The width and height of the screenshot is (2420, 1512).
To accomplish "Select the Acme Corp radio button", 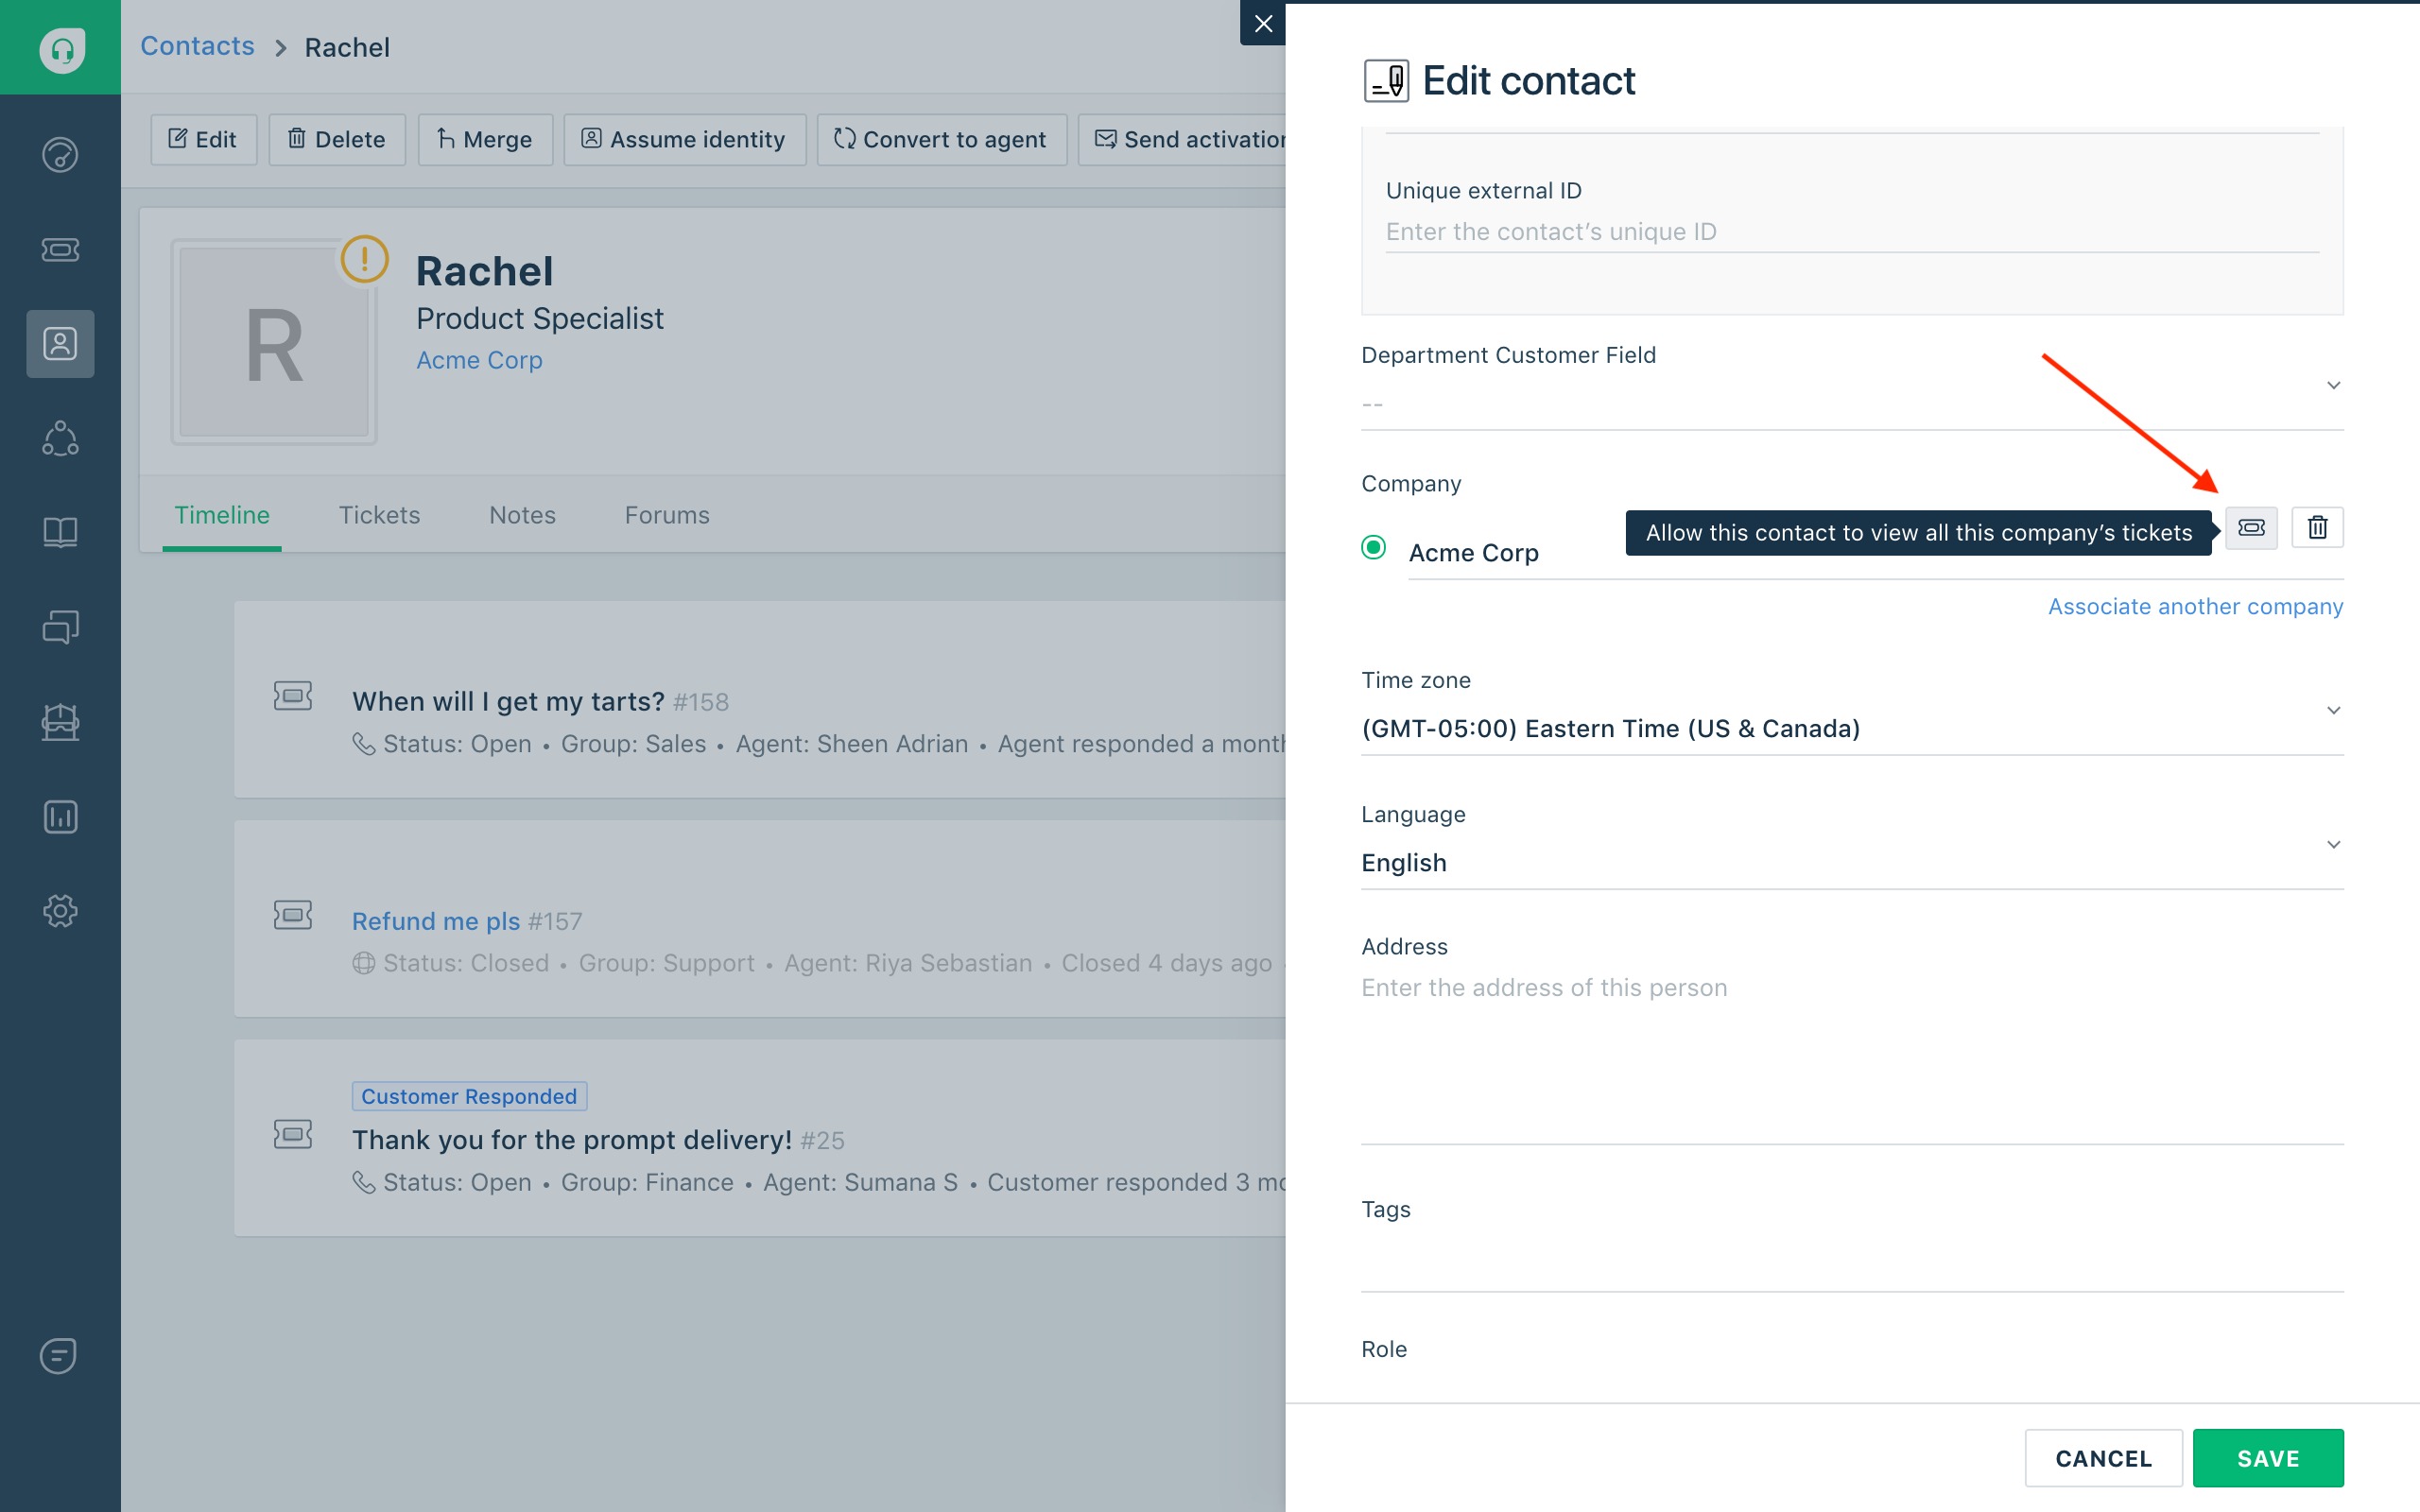I will click(x=1373, y=547).
